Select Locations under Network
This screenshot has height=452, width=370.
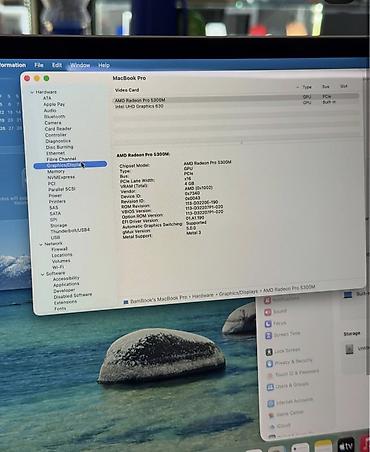[x=62, y=255]
